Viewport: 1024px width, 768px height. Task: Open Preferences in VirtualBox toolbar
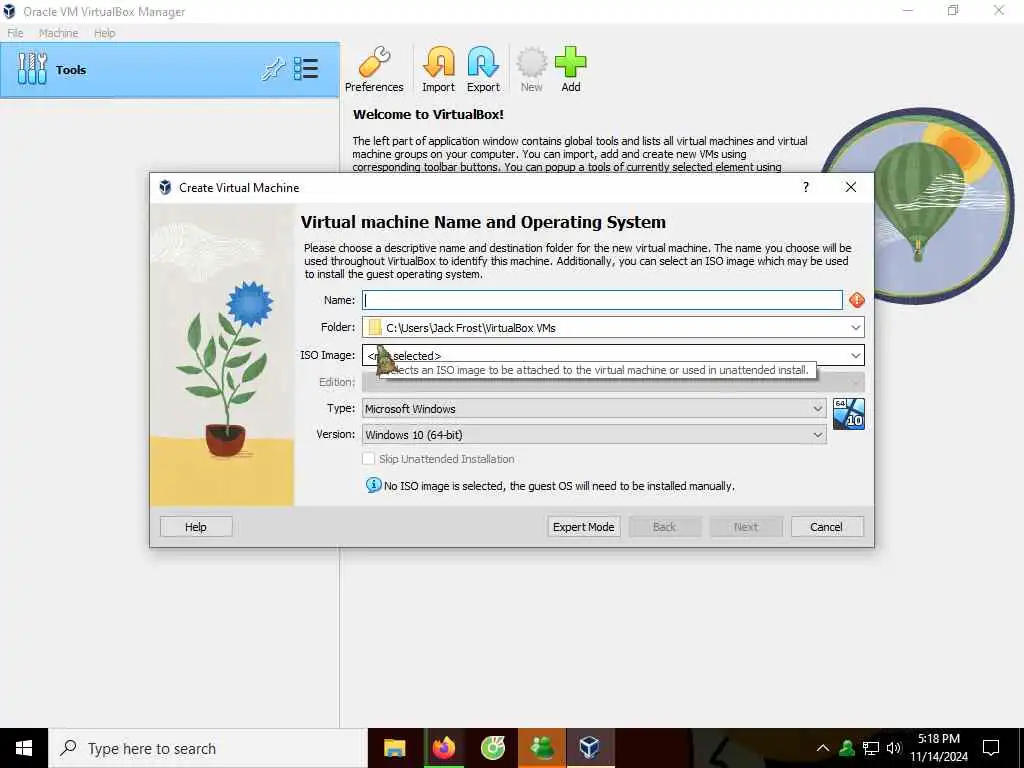click(x=374, y=69)
